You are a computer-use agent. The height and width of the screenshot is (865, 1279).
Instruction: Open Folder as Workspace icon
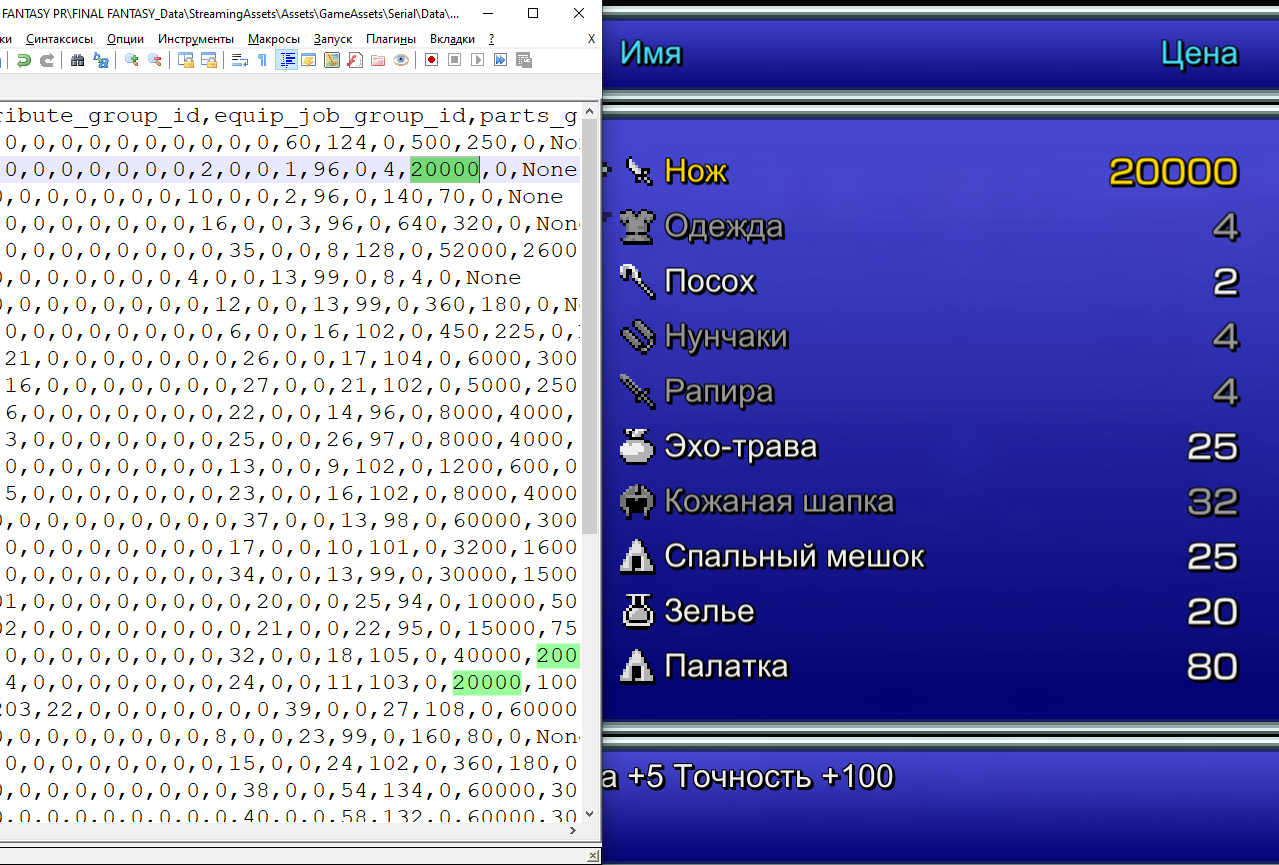point(378,60)
